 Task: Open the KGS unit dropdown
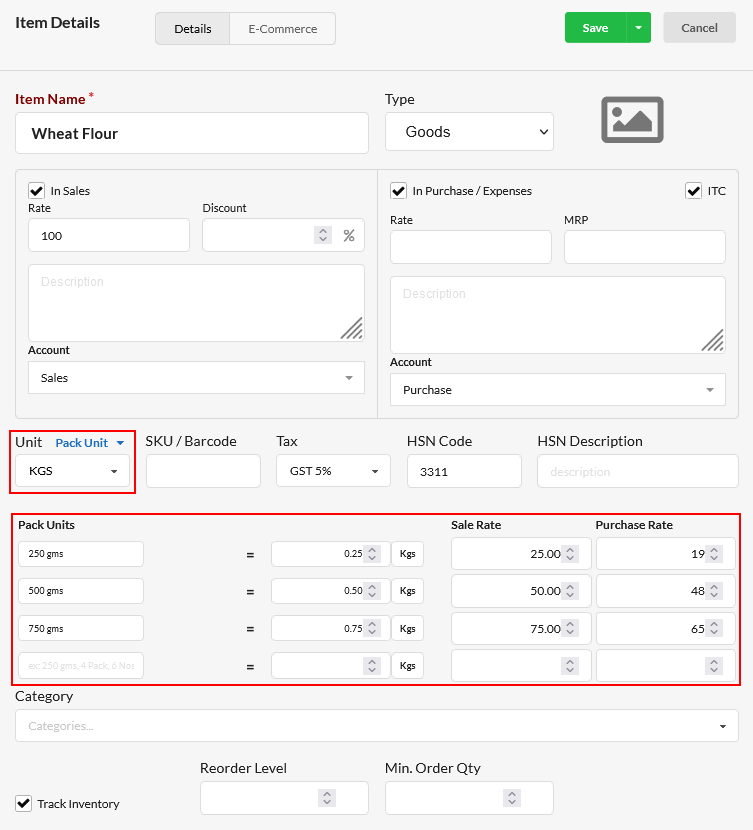tap(72, 471)
